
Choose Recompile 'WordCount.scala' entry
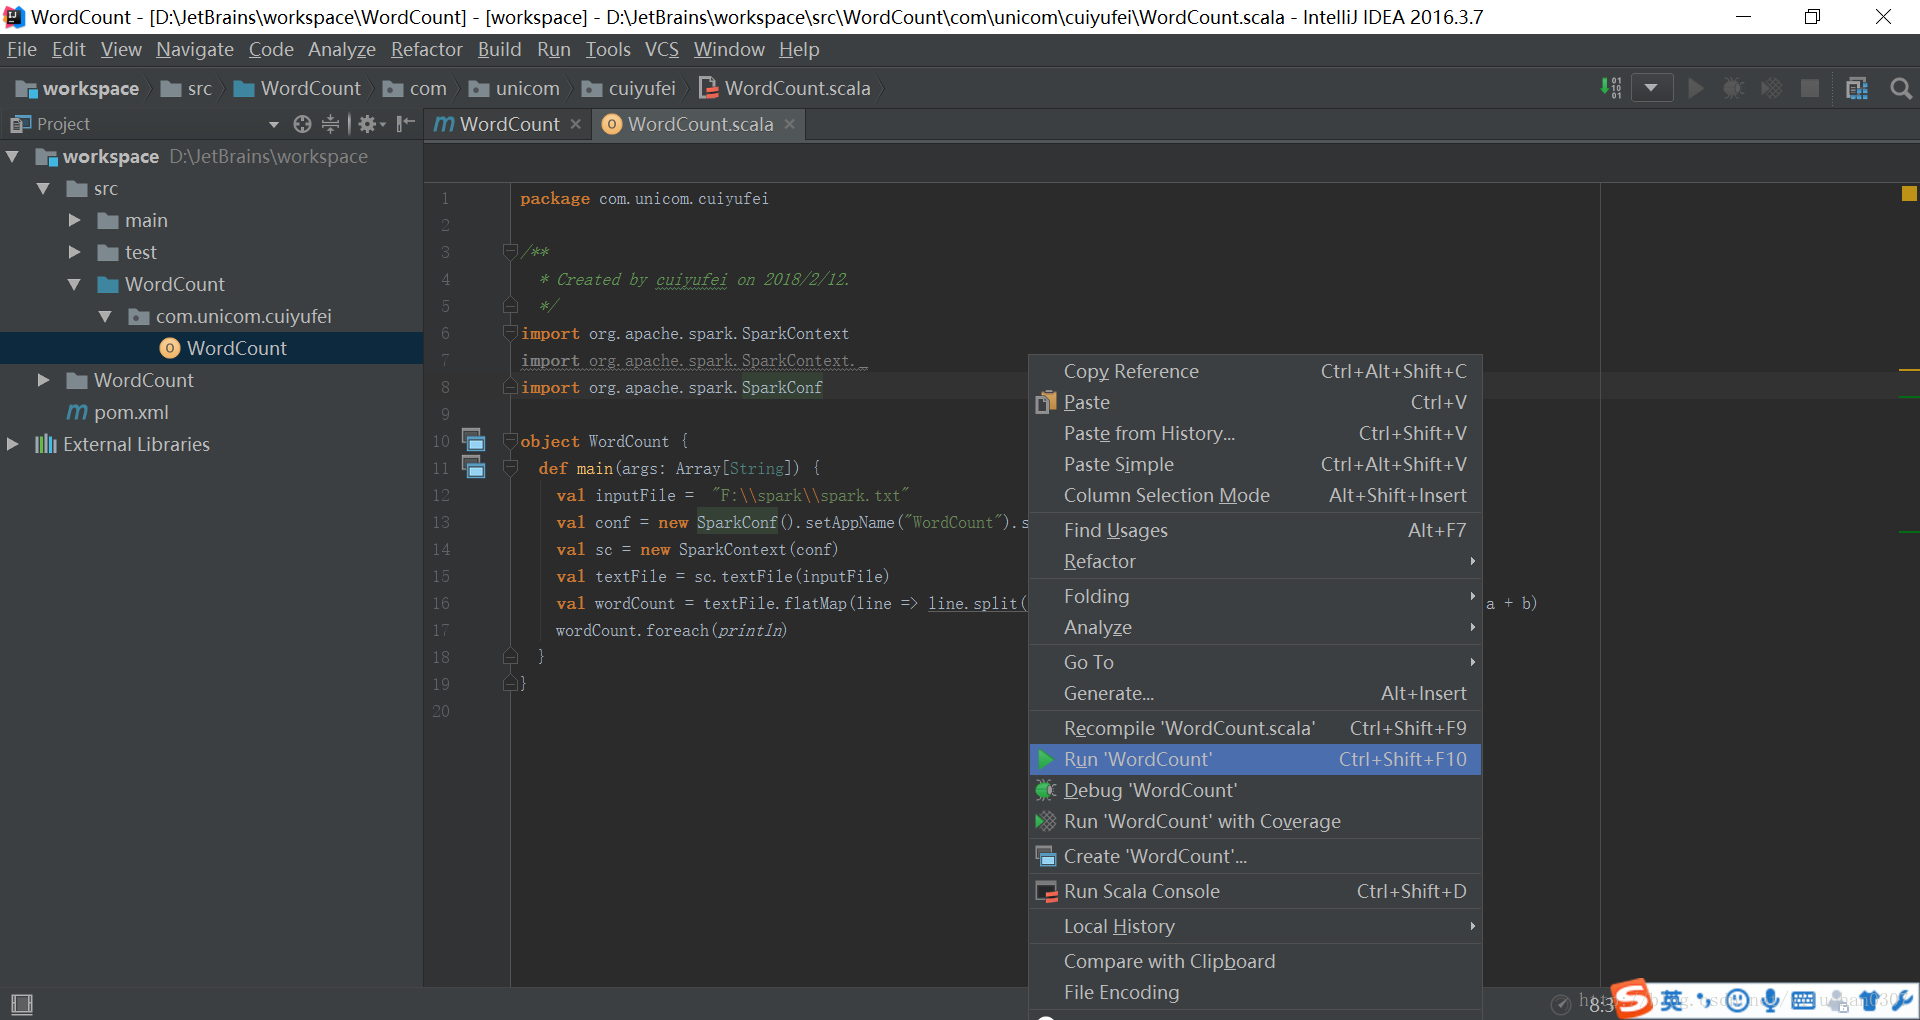(x=1255, y=728)
